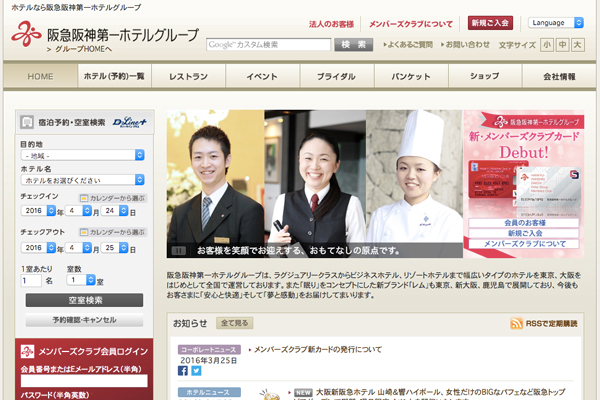
Task: Click the ホテルニュース category tag
Action: (209, 392)
